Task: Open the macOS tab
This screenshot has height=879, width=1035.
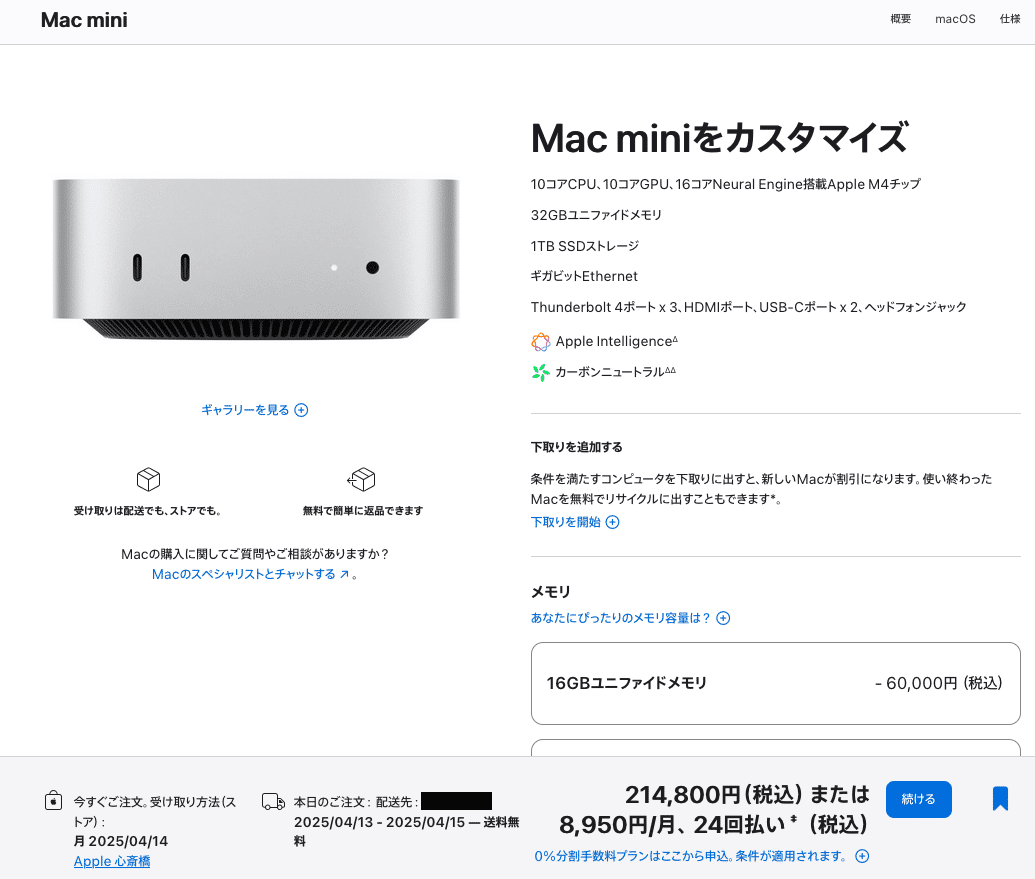Action: (955, 19)
